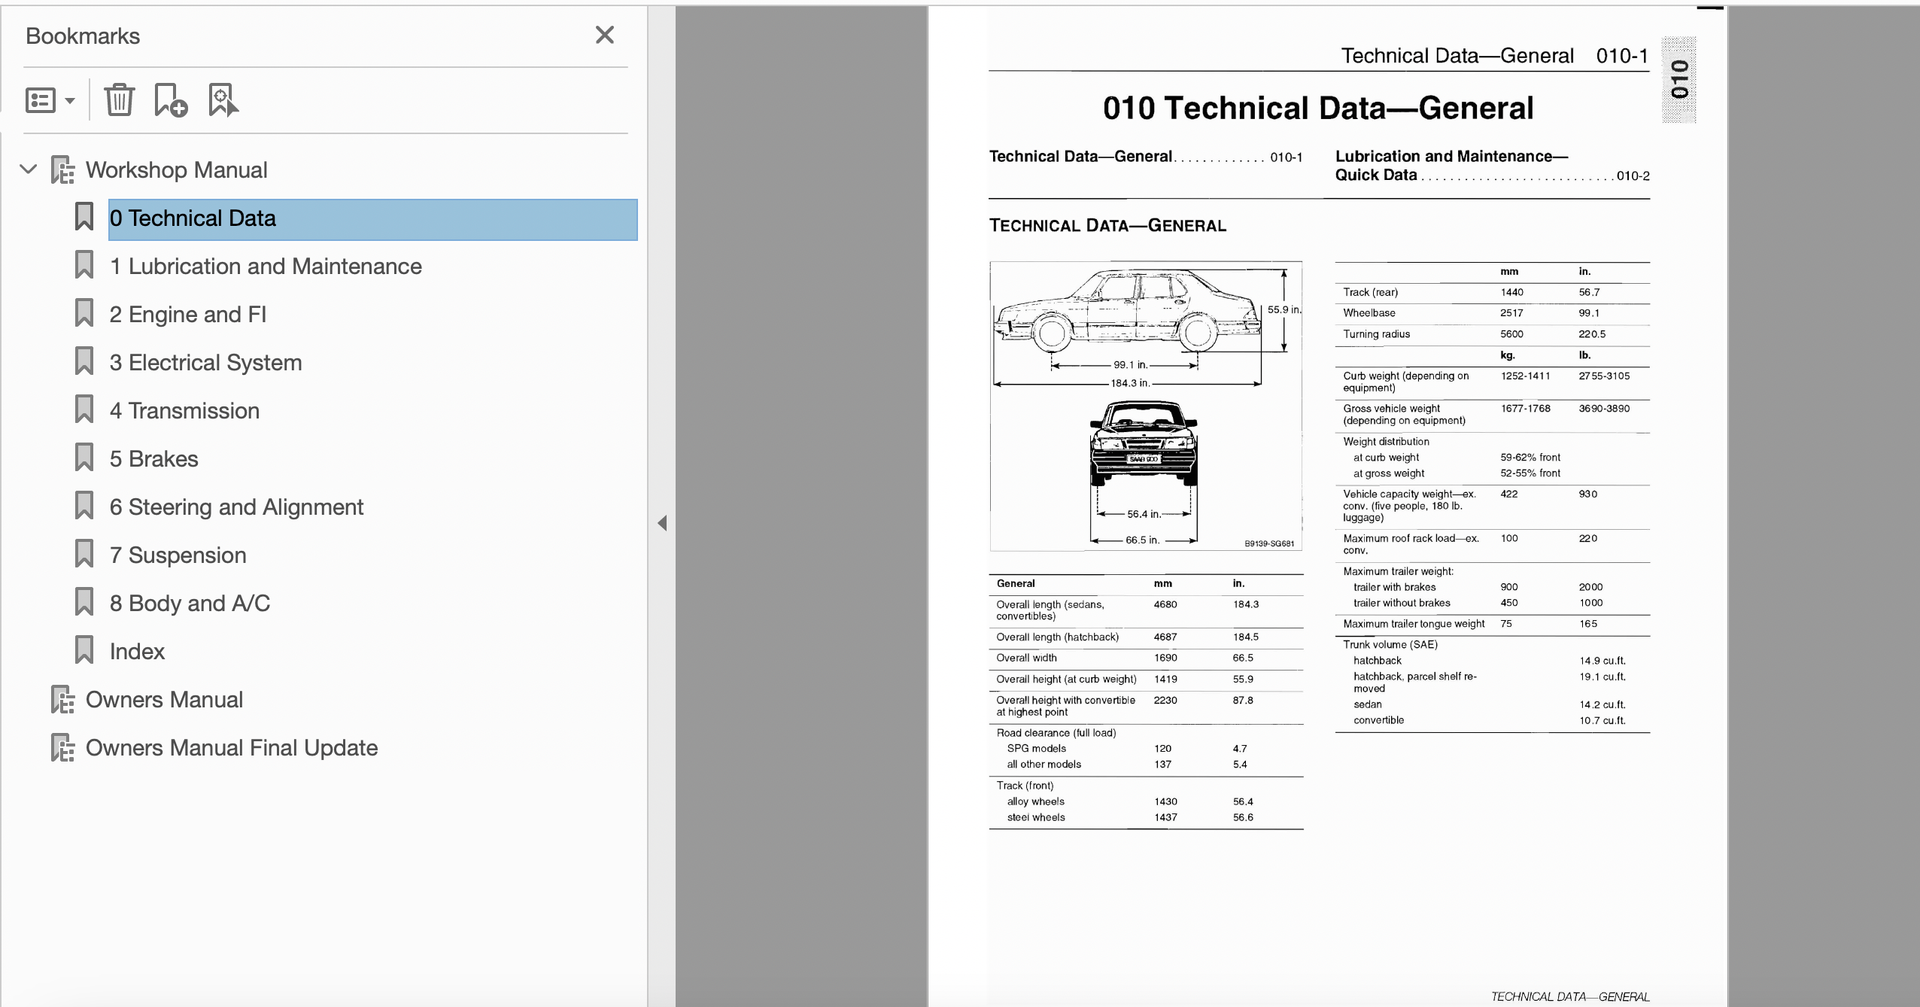Image resolution: width=1920 pixels, height=1007 pixels.
Task: Click the bookmark icon next to 7 Suspension
Action: [84, 555]
